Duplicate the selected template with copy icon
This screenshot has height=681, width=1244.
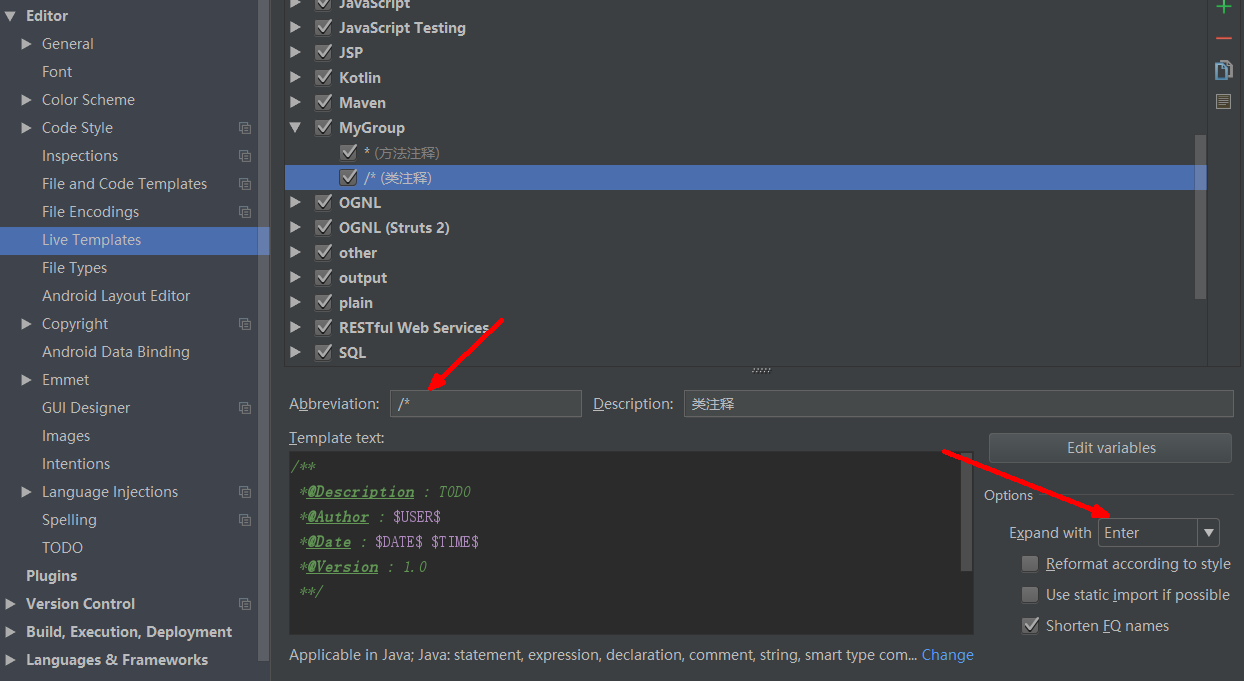point(1223,70)
